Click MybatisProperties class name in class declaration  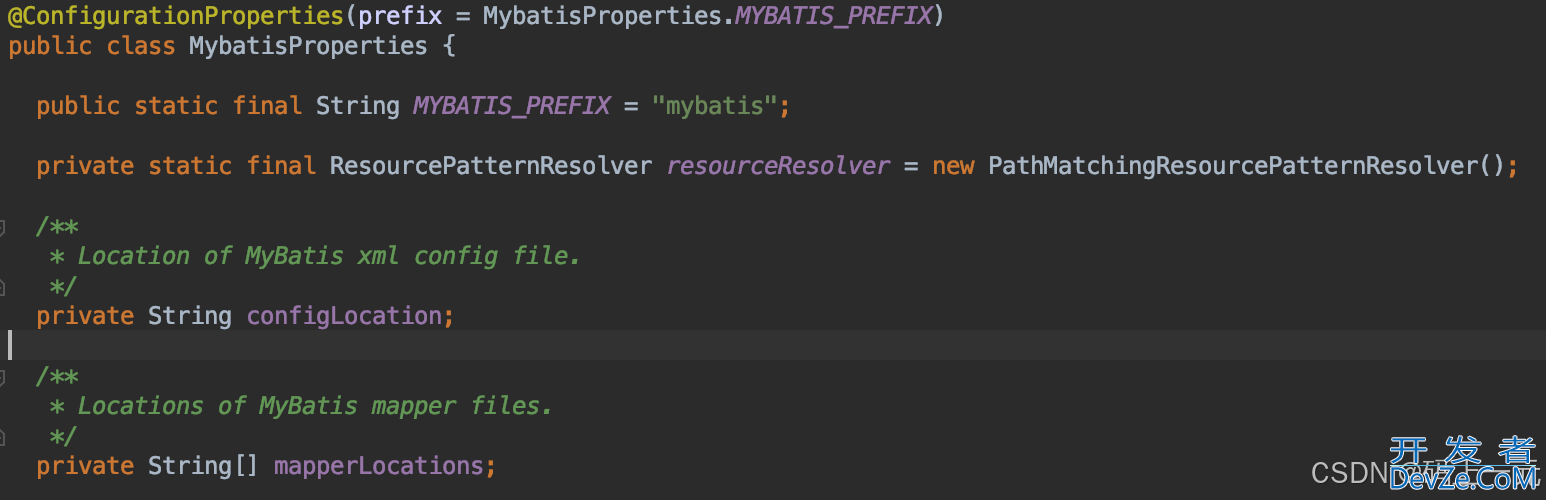pyautogui.click(x=308, y=46)
